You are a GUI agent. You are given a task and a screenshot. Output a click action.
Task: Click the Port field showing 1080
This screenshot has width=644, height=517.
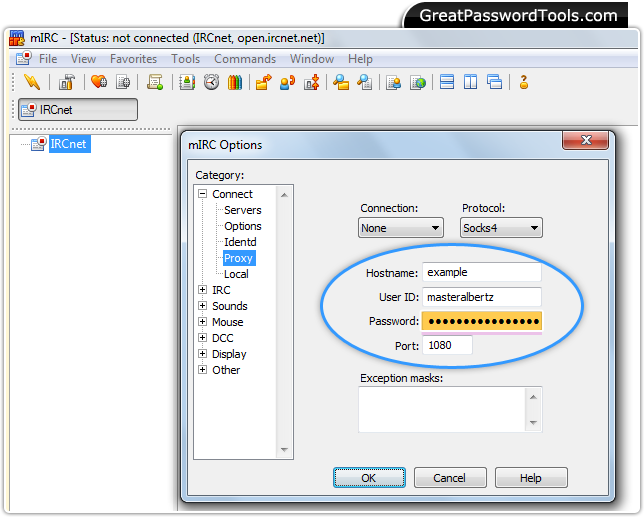coord(447,345)
